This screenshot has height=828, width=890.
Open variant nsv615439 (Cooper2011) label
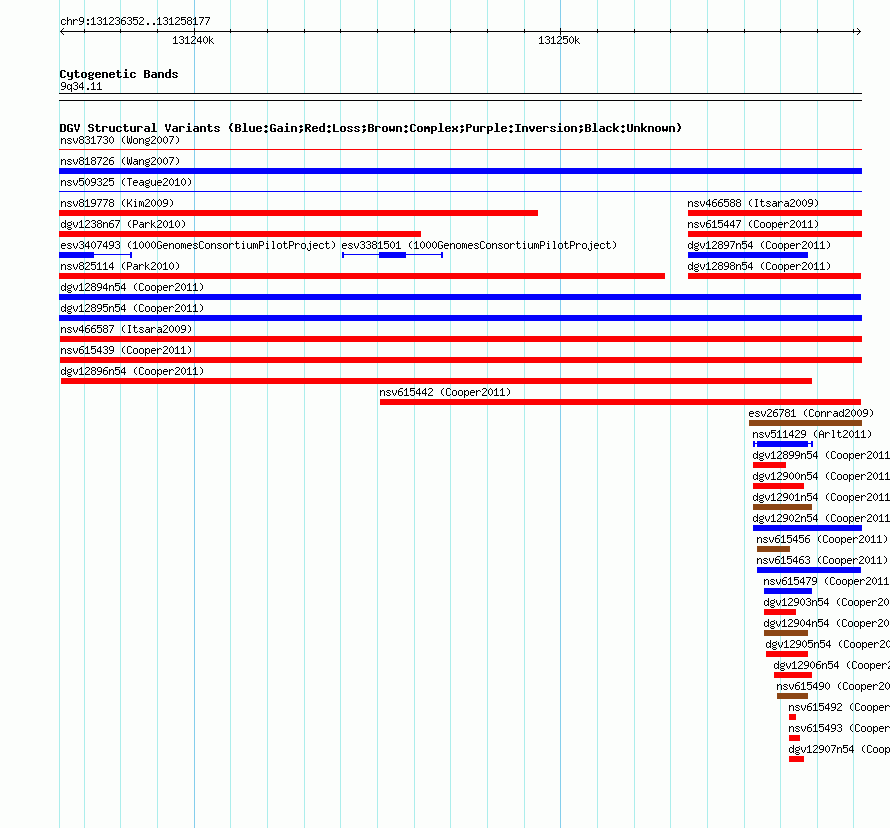click(x=126, y=350)
